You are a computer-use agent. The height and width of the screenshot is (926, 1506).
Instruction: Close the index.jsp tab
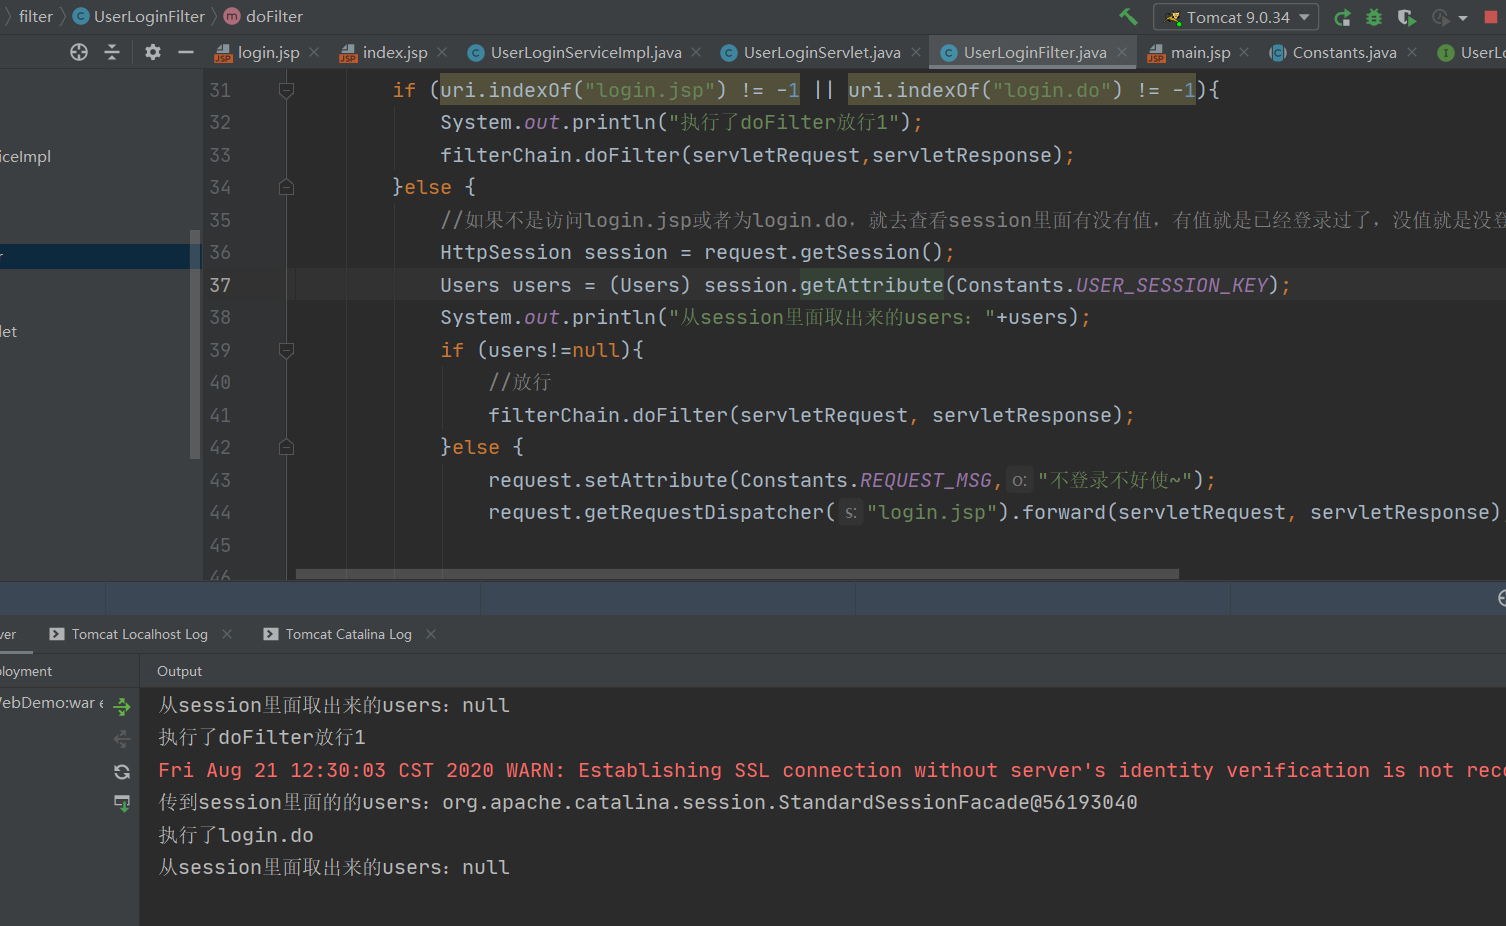pos(442,52)
